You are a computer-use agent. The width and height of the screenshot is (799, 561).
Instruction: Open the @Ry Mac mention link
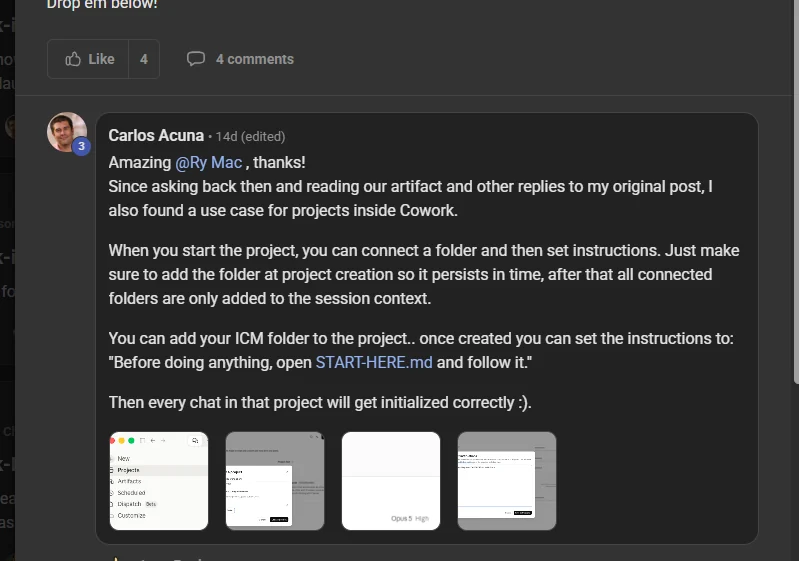click(x=208, y=163)
